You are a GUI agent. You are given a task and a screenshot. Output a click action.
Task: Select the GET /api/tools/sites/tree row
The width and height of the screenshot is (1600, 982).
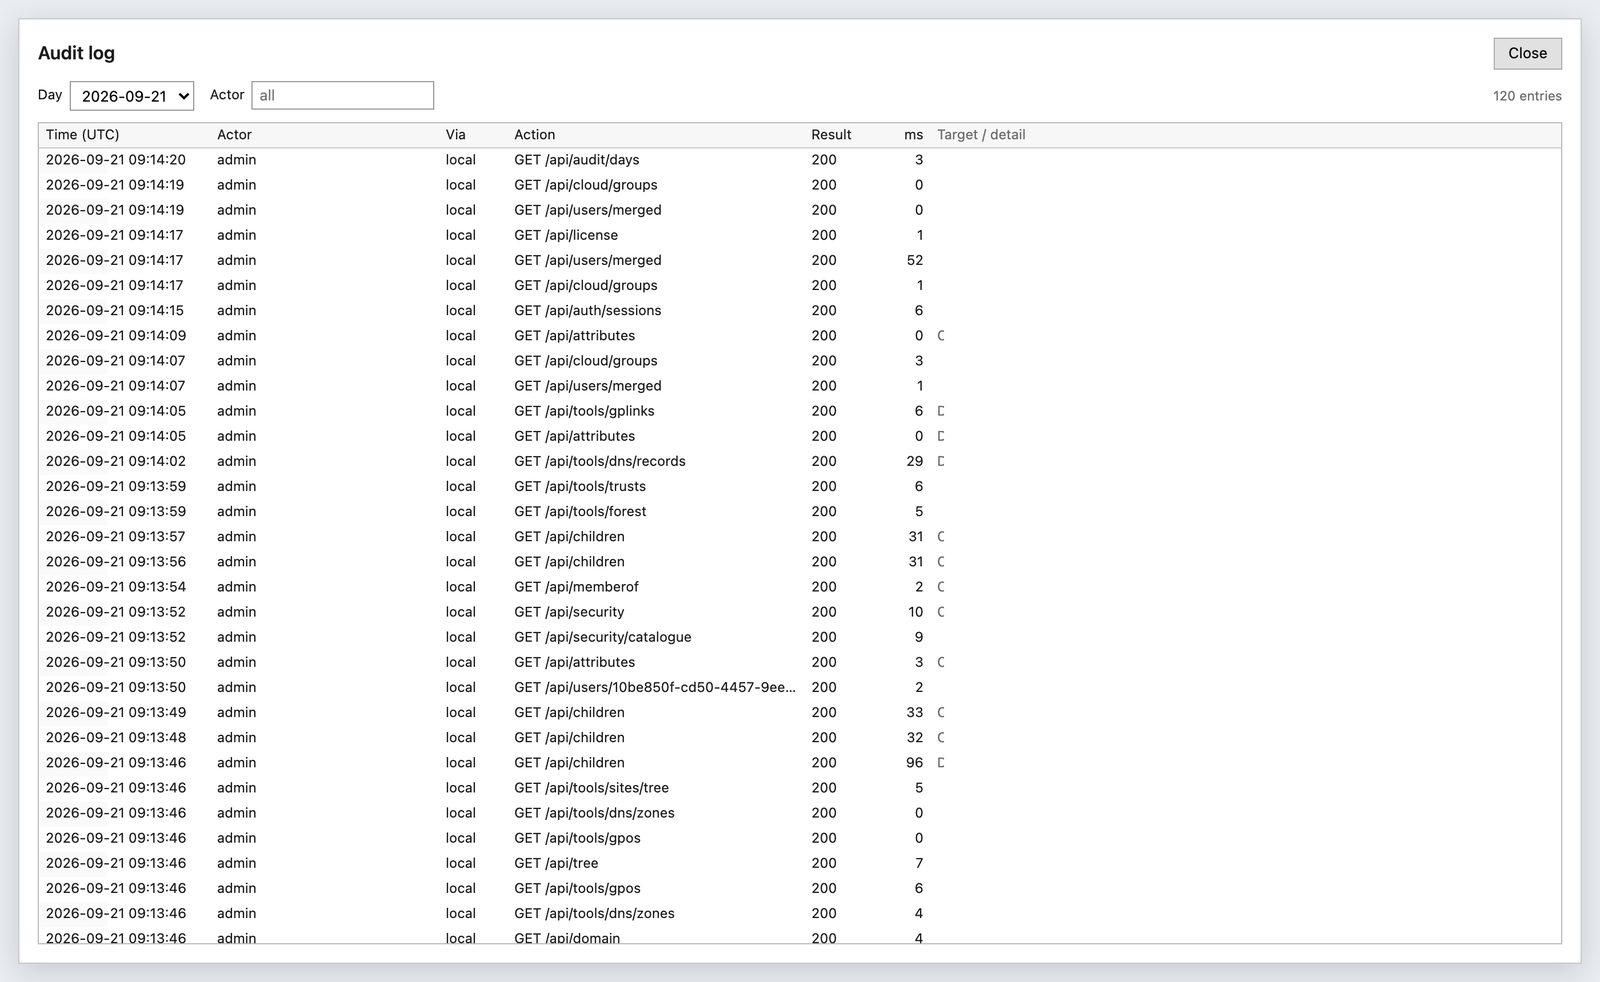(800, 788)
